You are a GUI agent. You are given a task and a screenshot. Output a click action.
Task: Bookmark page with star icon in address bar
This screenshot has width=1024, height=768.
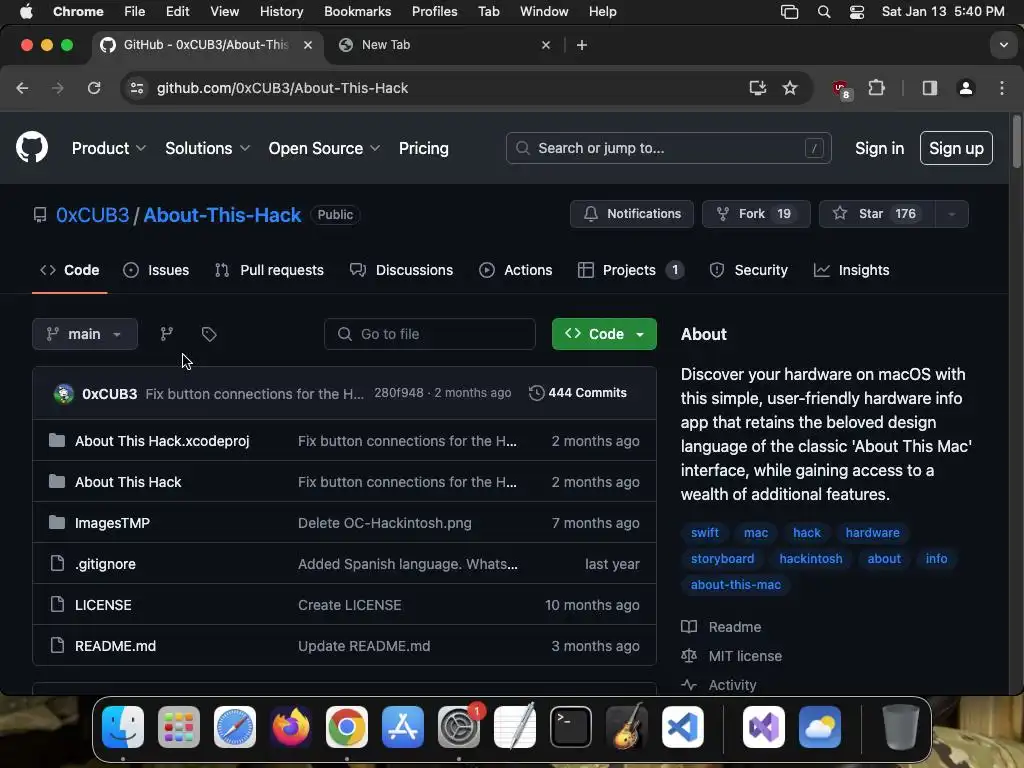pyautogui.click(x=790, y=88)
